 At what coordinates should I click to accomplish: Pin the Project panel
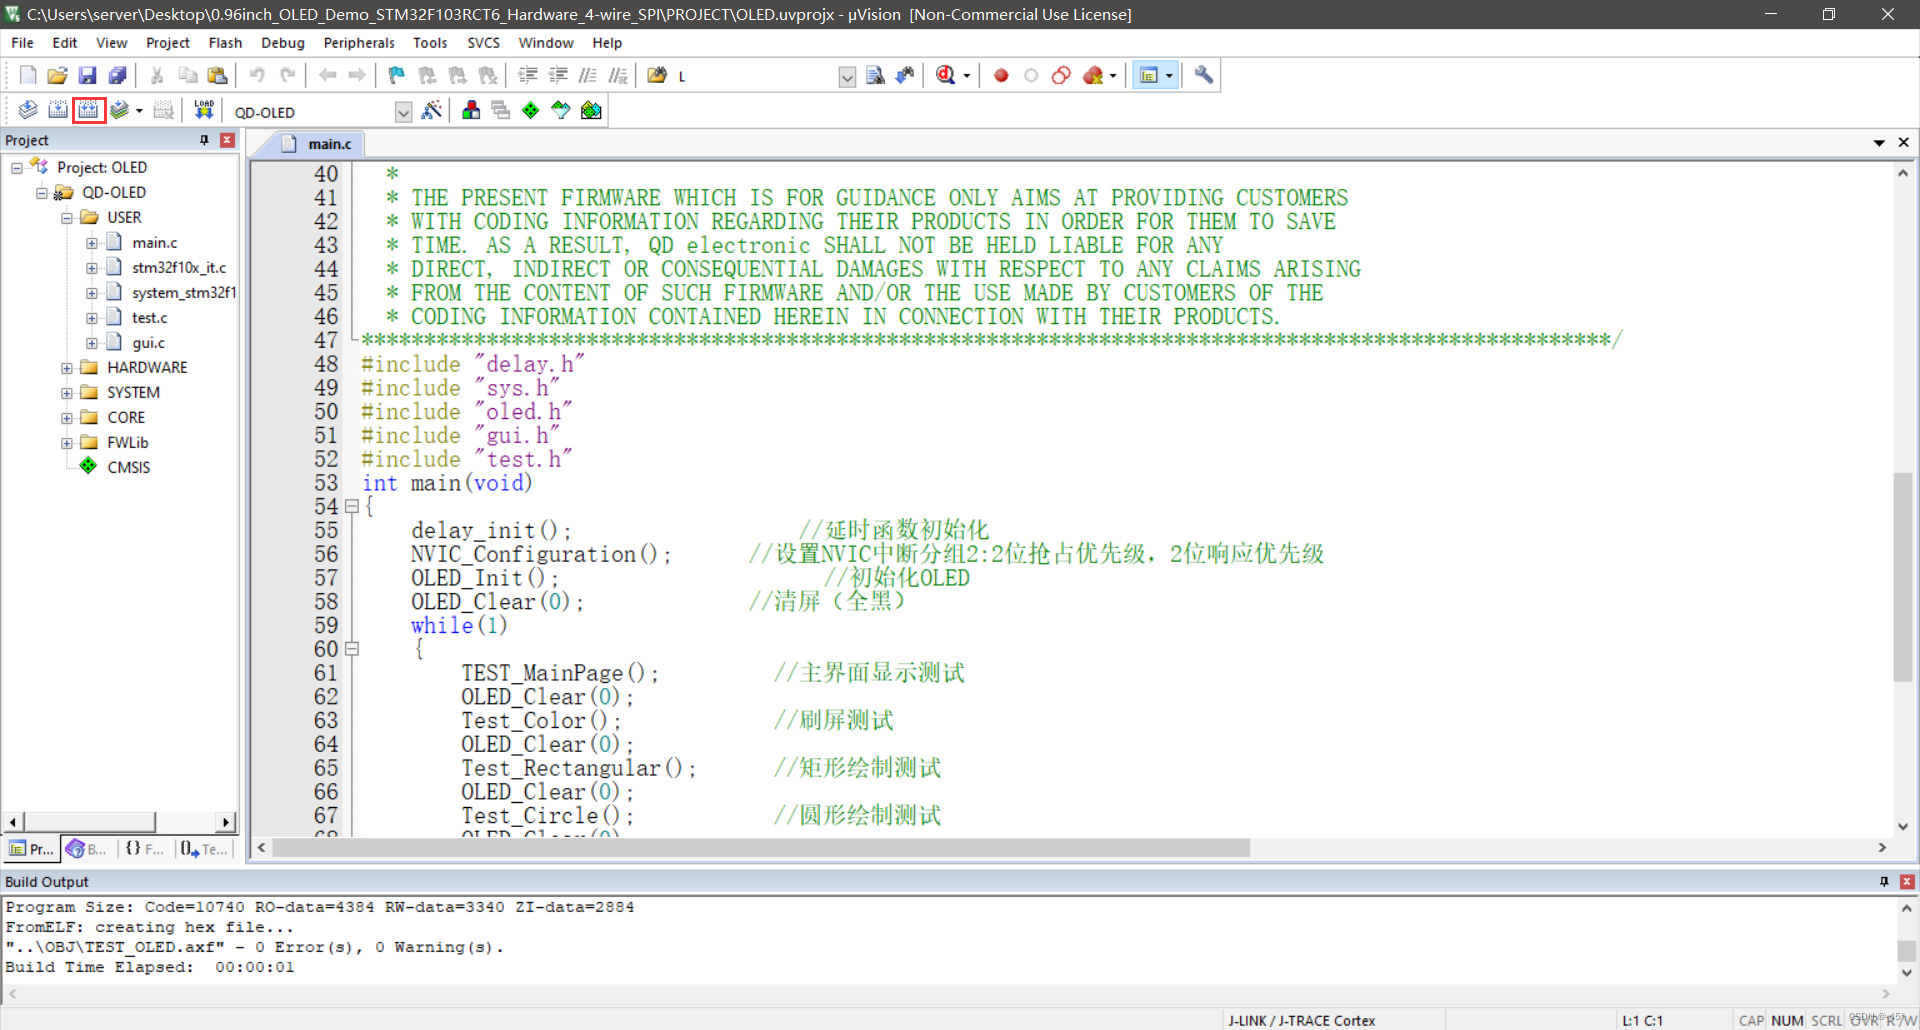click(x=204, y=140)
